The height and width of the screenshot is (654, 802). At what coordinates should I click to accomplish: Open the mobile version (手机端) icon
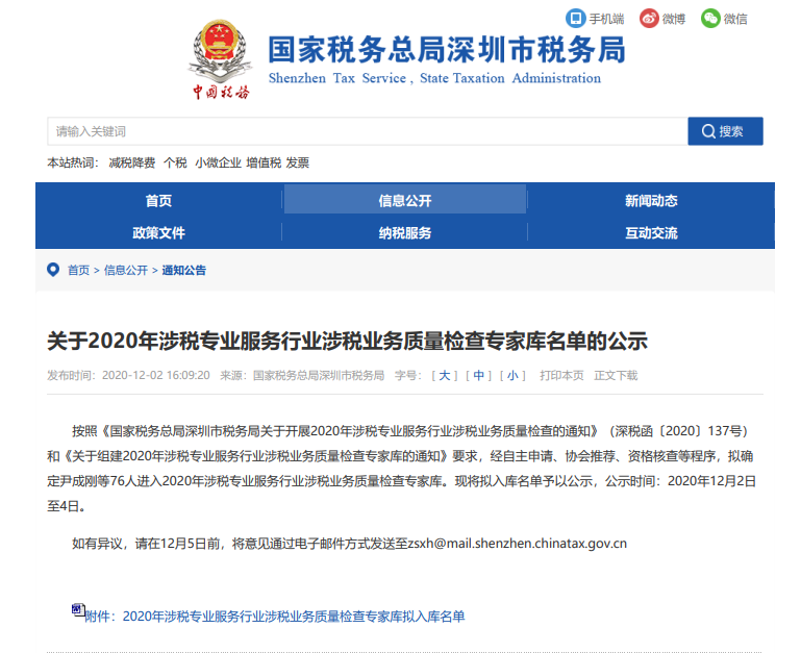575,18
